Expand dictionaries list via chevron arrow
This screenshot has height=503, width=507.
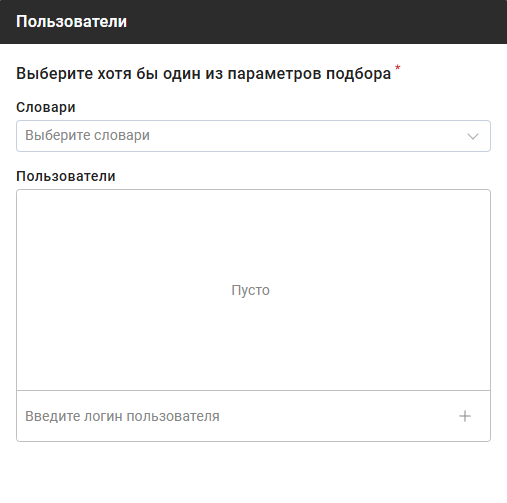click(x=473, y=136)
